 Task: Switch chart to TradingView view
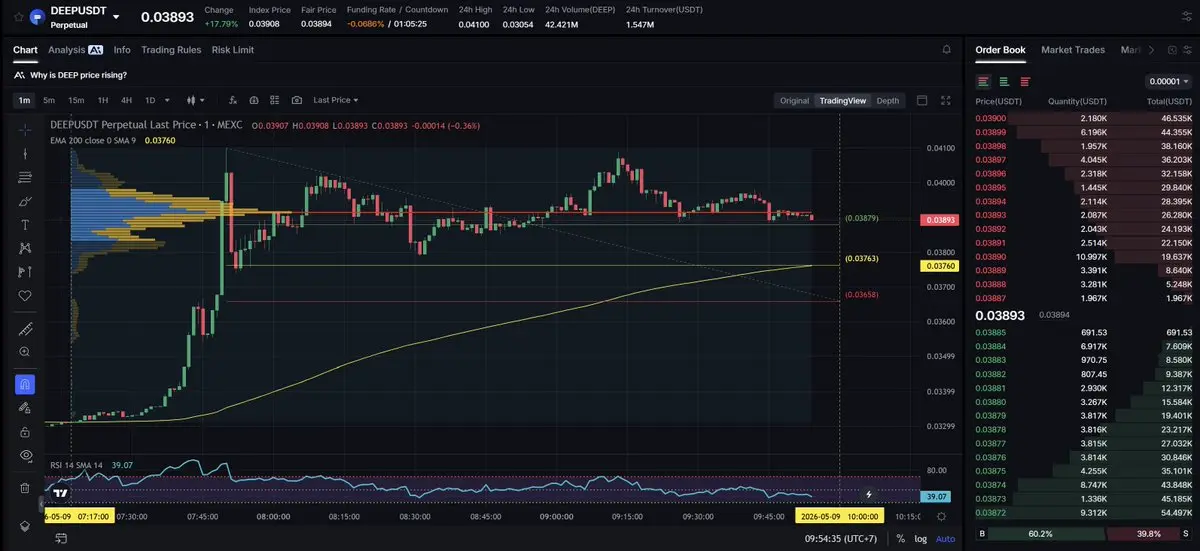point(842,100)
